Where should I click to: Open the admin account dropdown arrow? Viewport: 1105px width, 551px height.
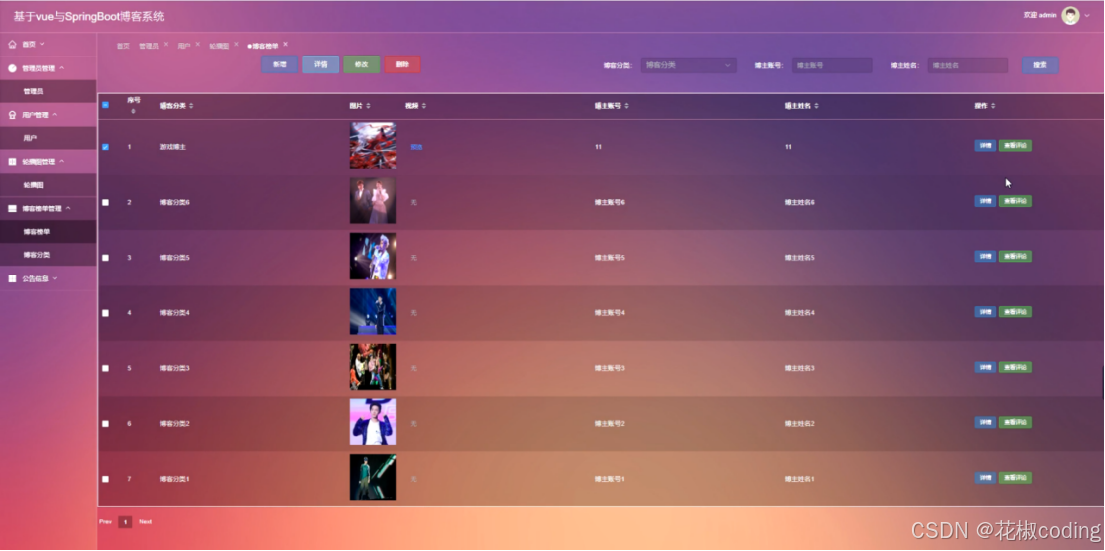1087,16
